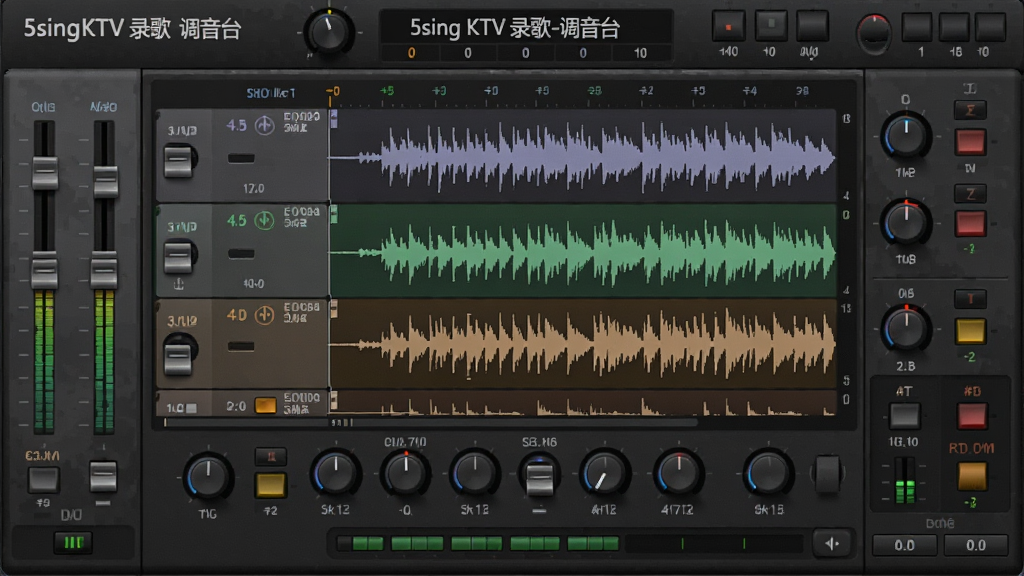Click the square button labeled 1 at top right
Image resolution: width=1024 pixels, height=576 pixels.
tap(918, 27)
